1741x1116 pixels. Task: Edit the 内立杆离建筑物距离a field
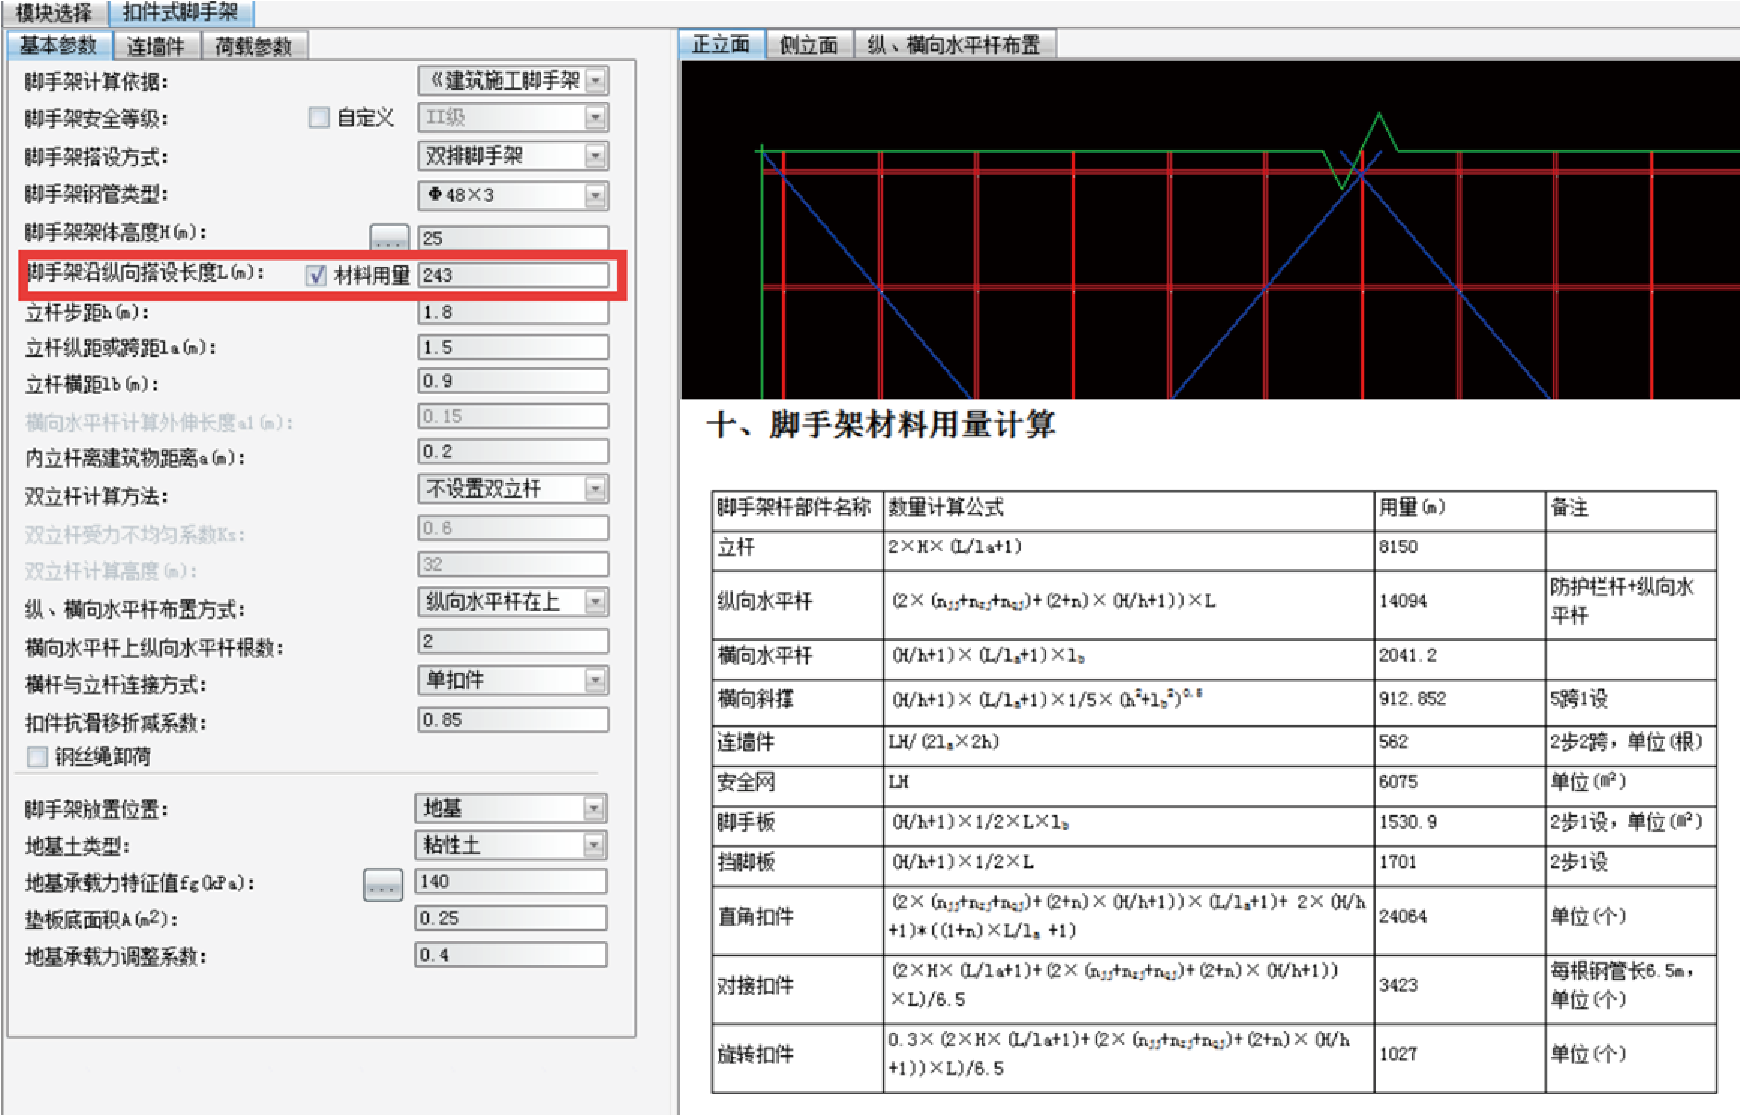(513, 452)
